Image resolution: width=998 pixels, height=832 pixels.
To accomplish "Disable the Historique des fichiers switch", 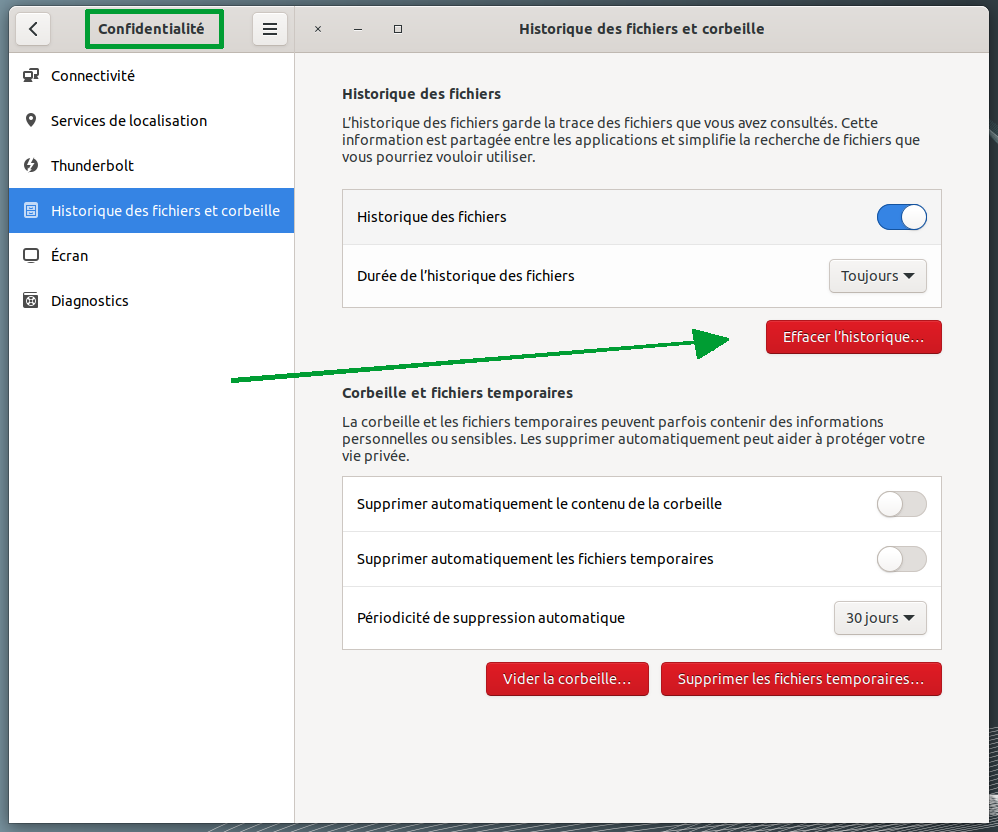I will (x=901, y=217).
